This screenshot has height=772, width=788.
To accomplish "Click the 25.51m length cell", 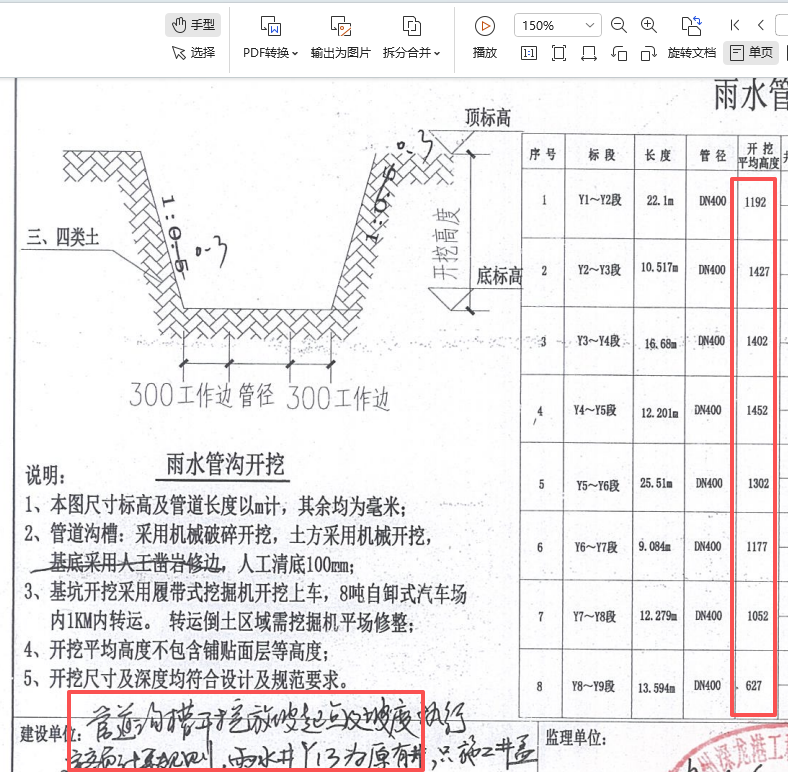I will coord(656,483).
